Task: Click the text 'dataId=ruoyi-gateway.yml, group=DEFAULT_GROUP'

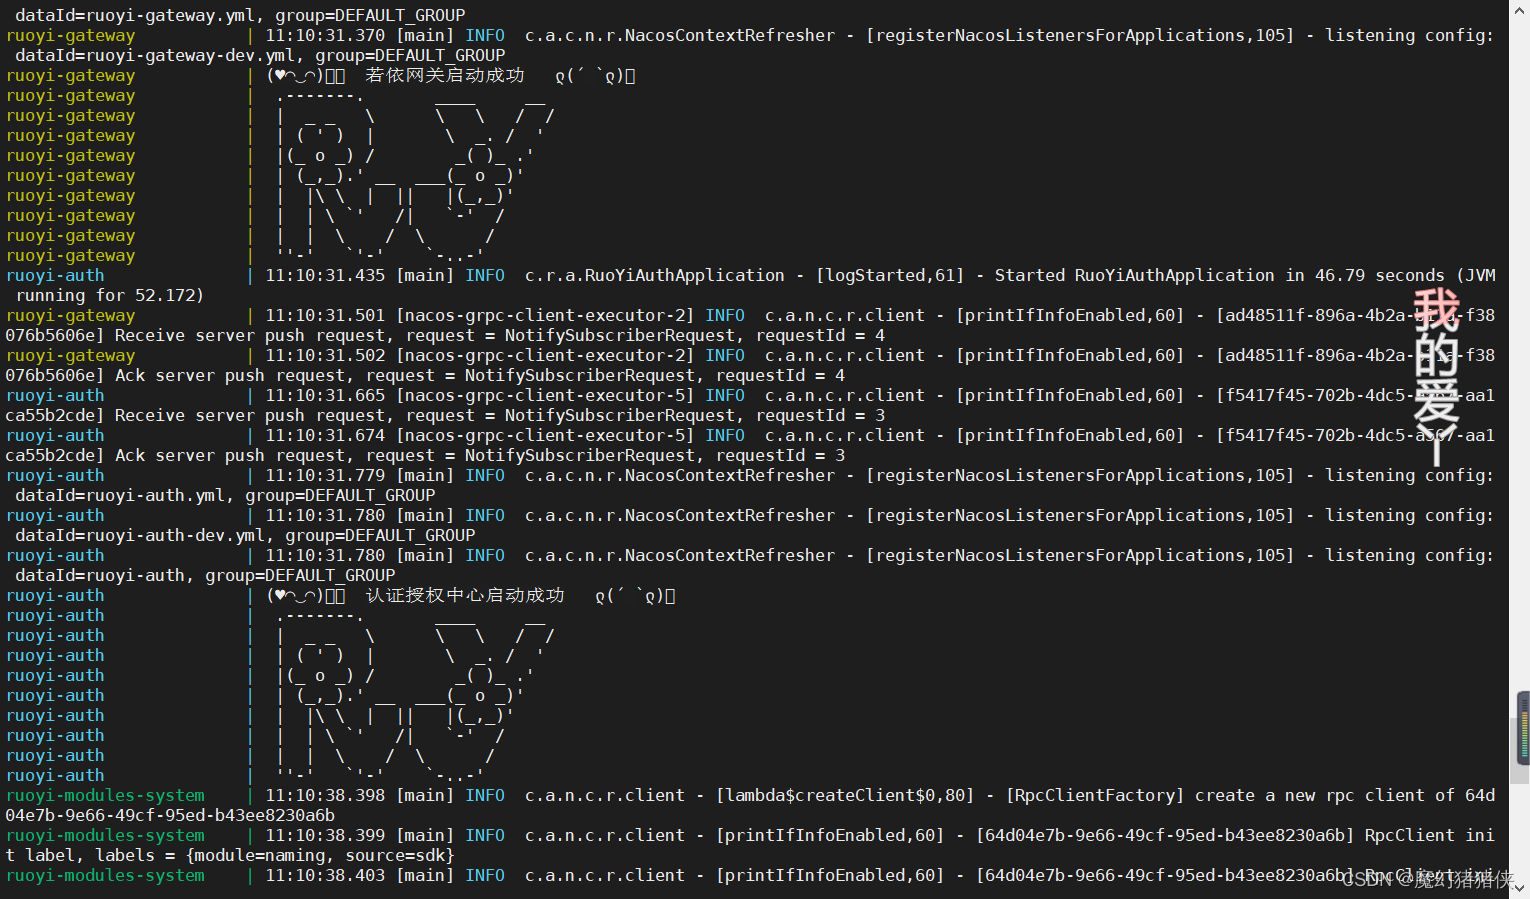Action: point(240,15)
